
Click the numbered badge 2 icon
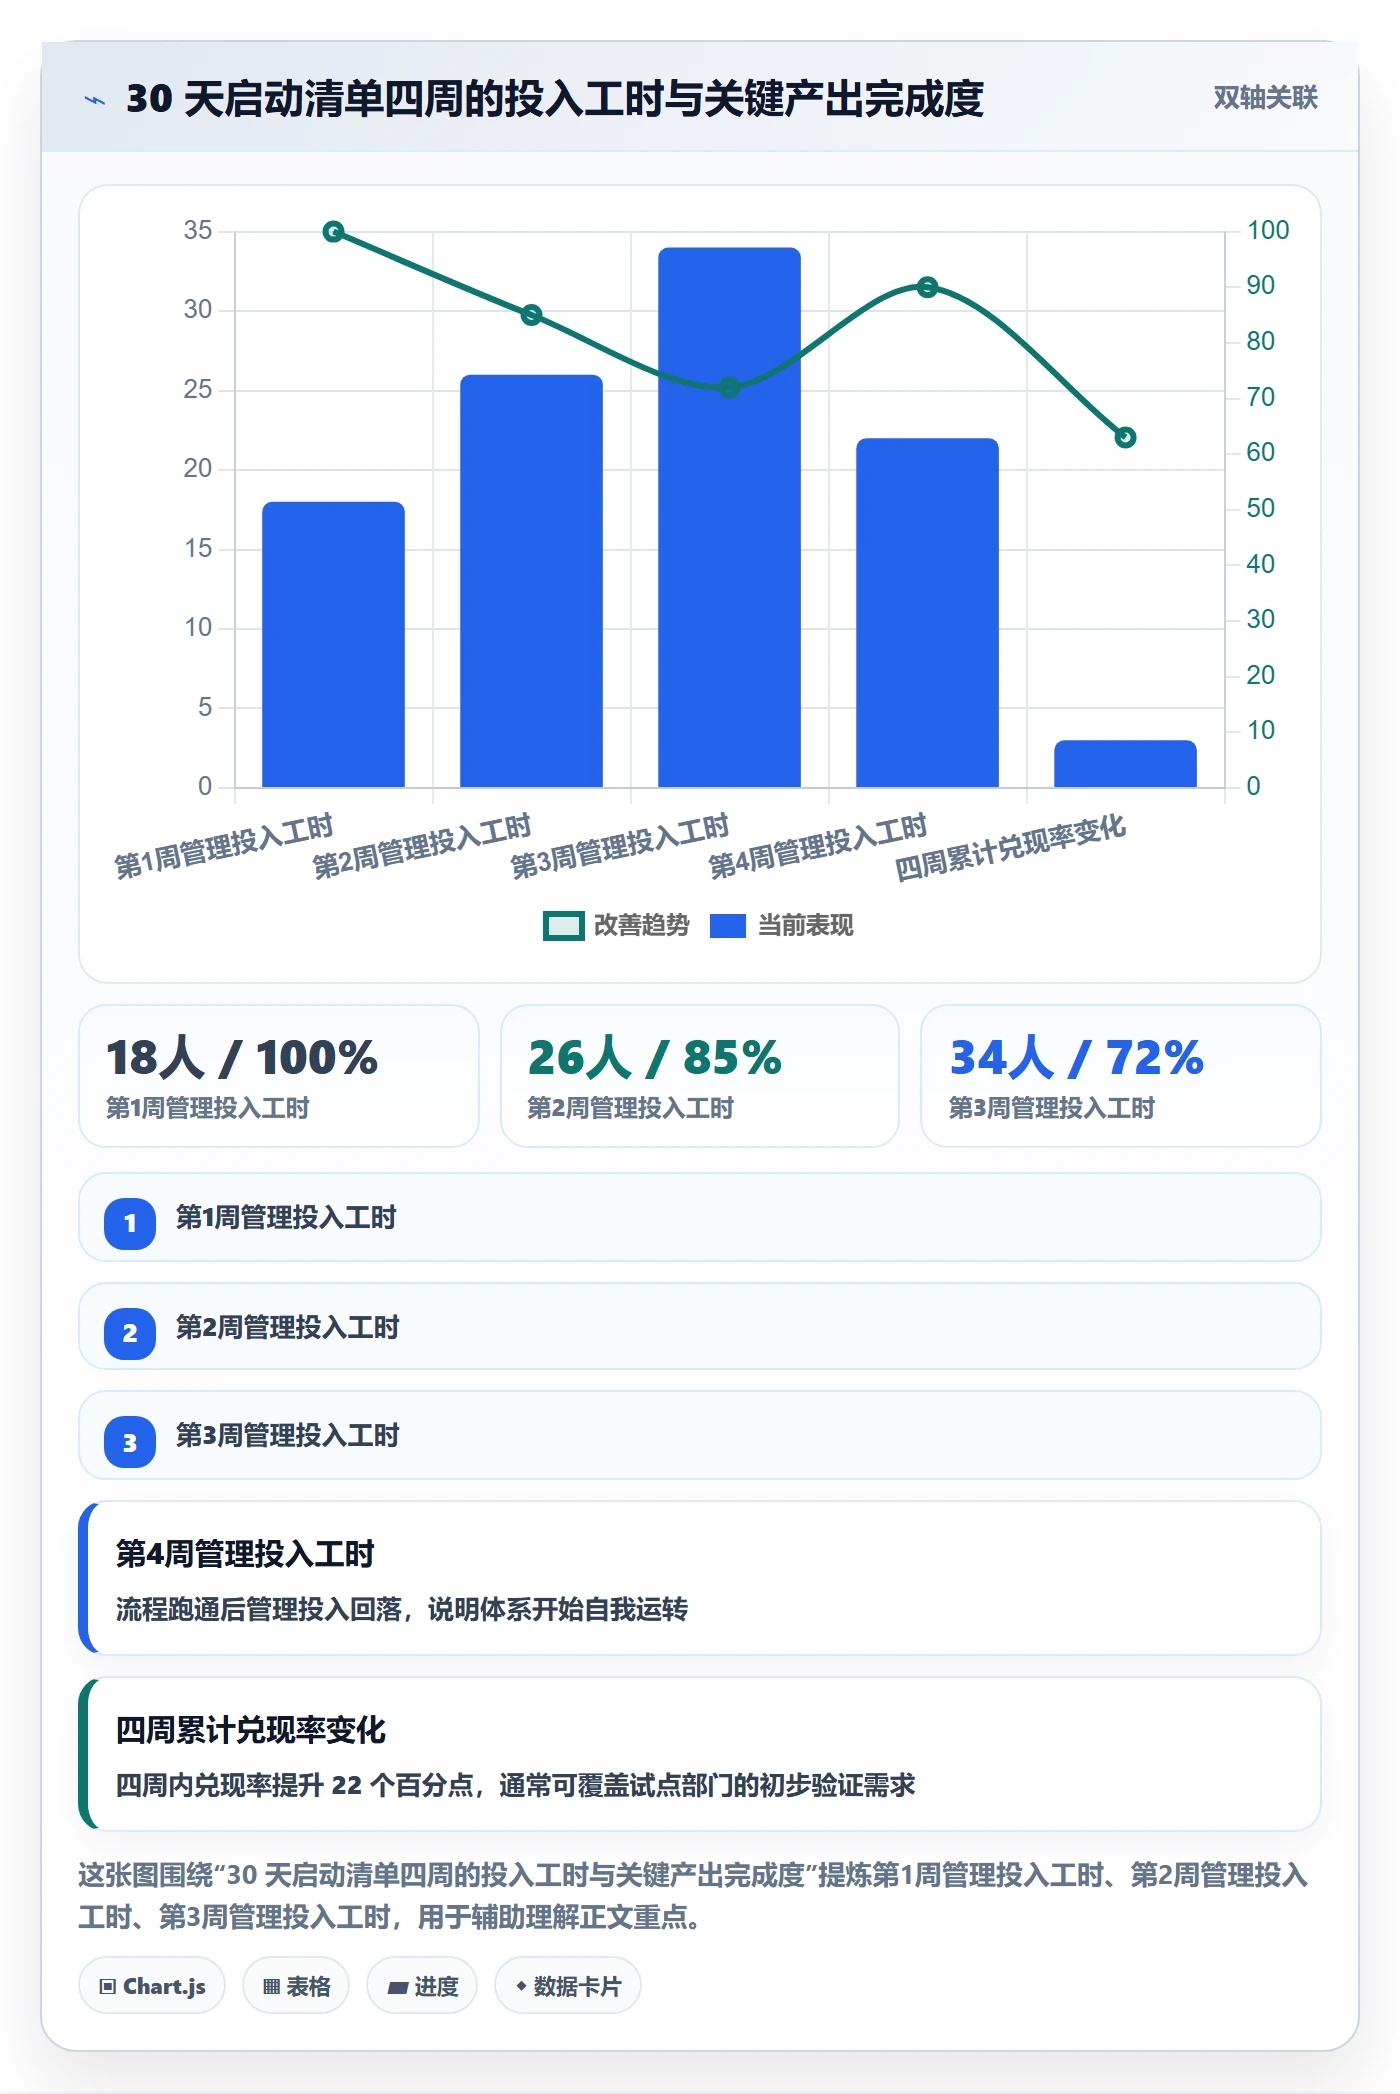click(x=130, y=1333)
